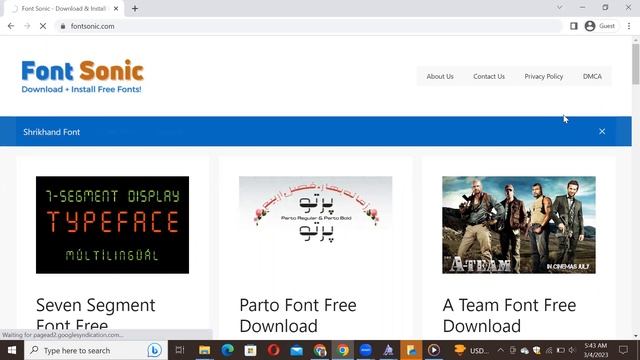Open the USD currency taskbar widget
The image size is (640, 360).
pyautogui.click(x=471, y=350)
